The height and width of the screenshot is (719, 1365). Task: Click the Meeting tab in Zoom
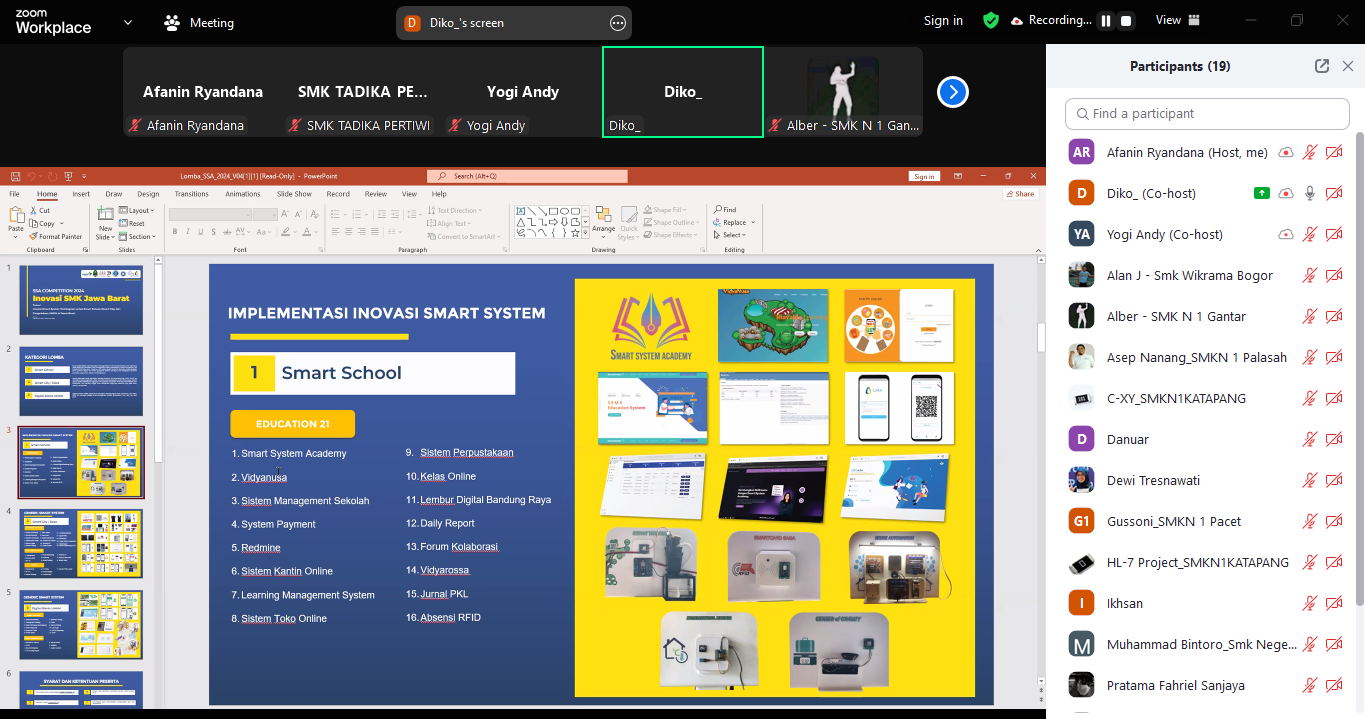[x=198, y=22]
